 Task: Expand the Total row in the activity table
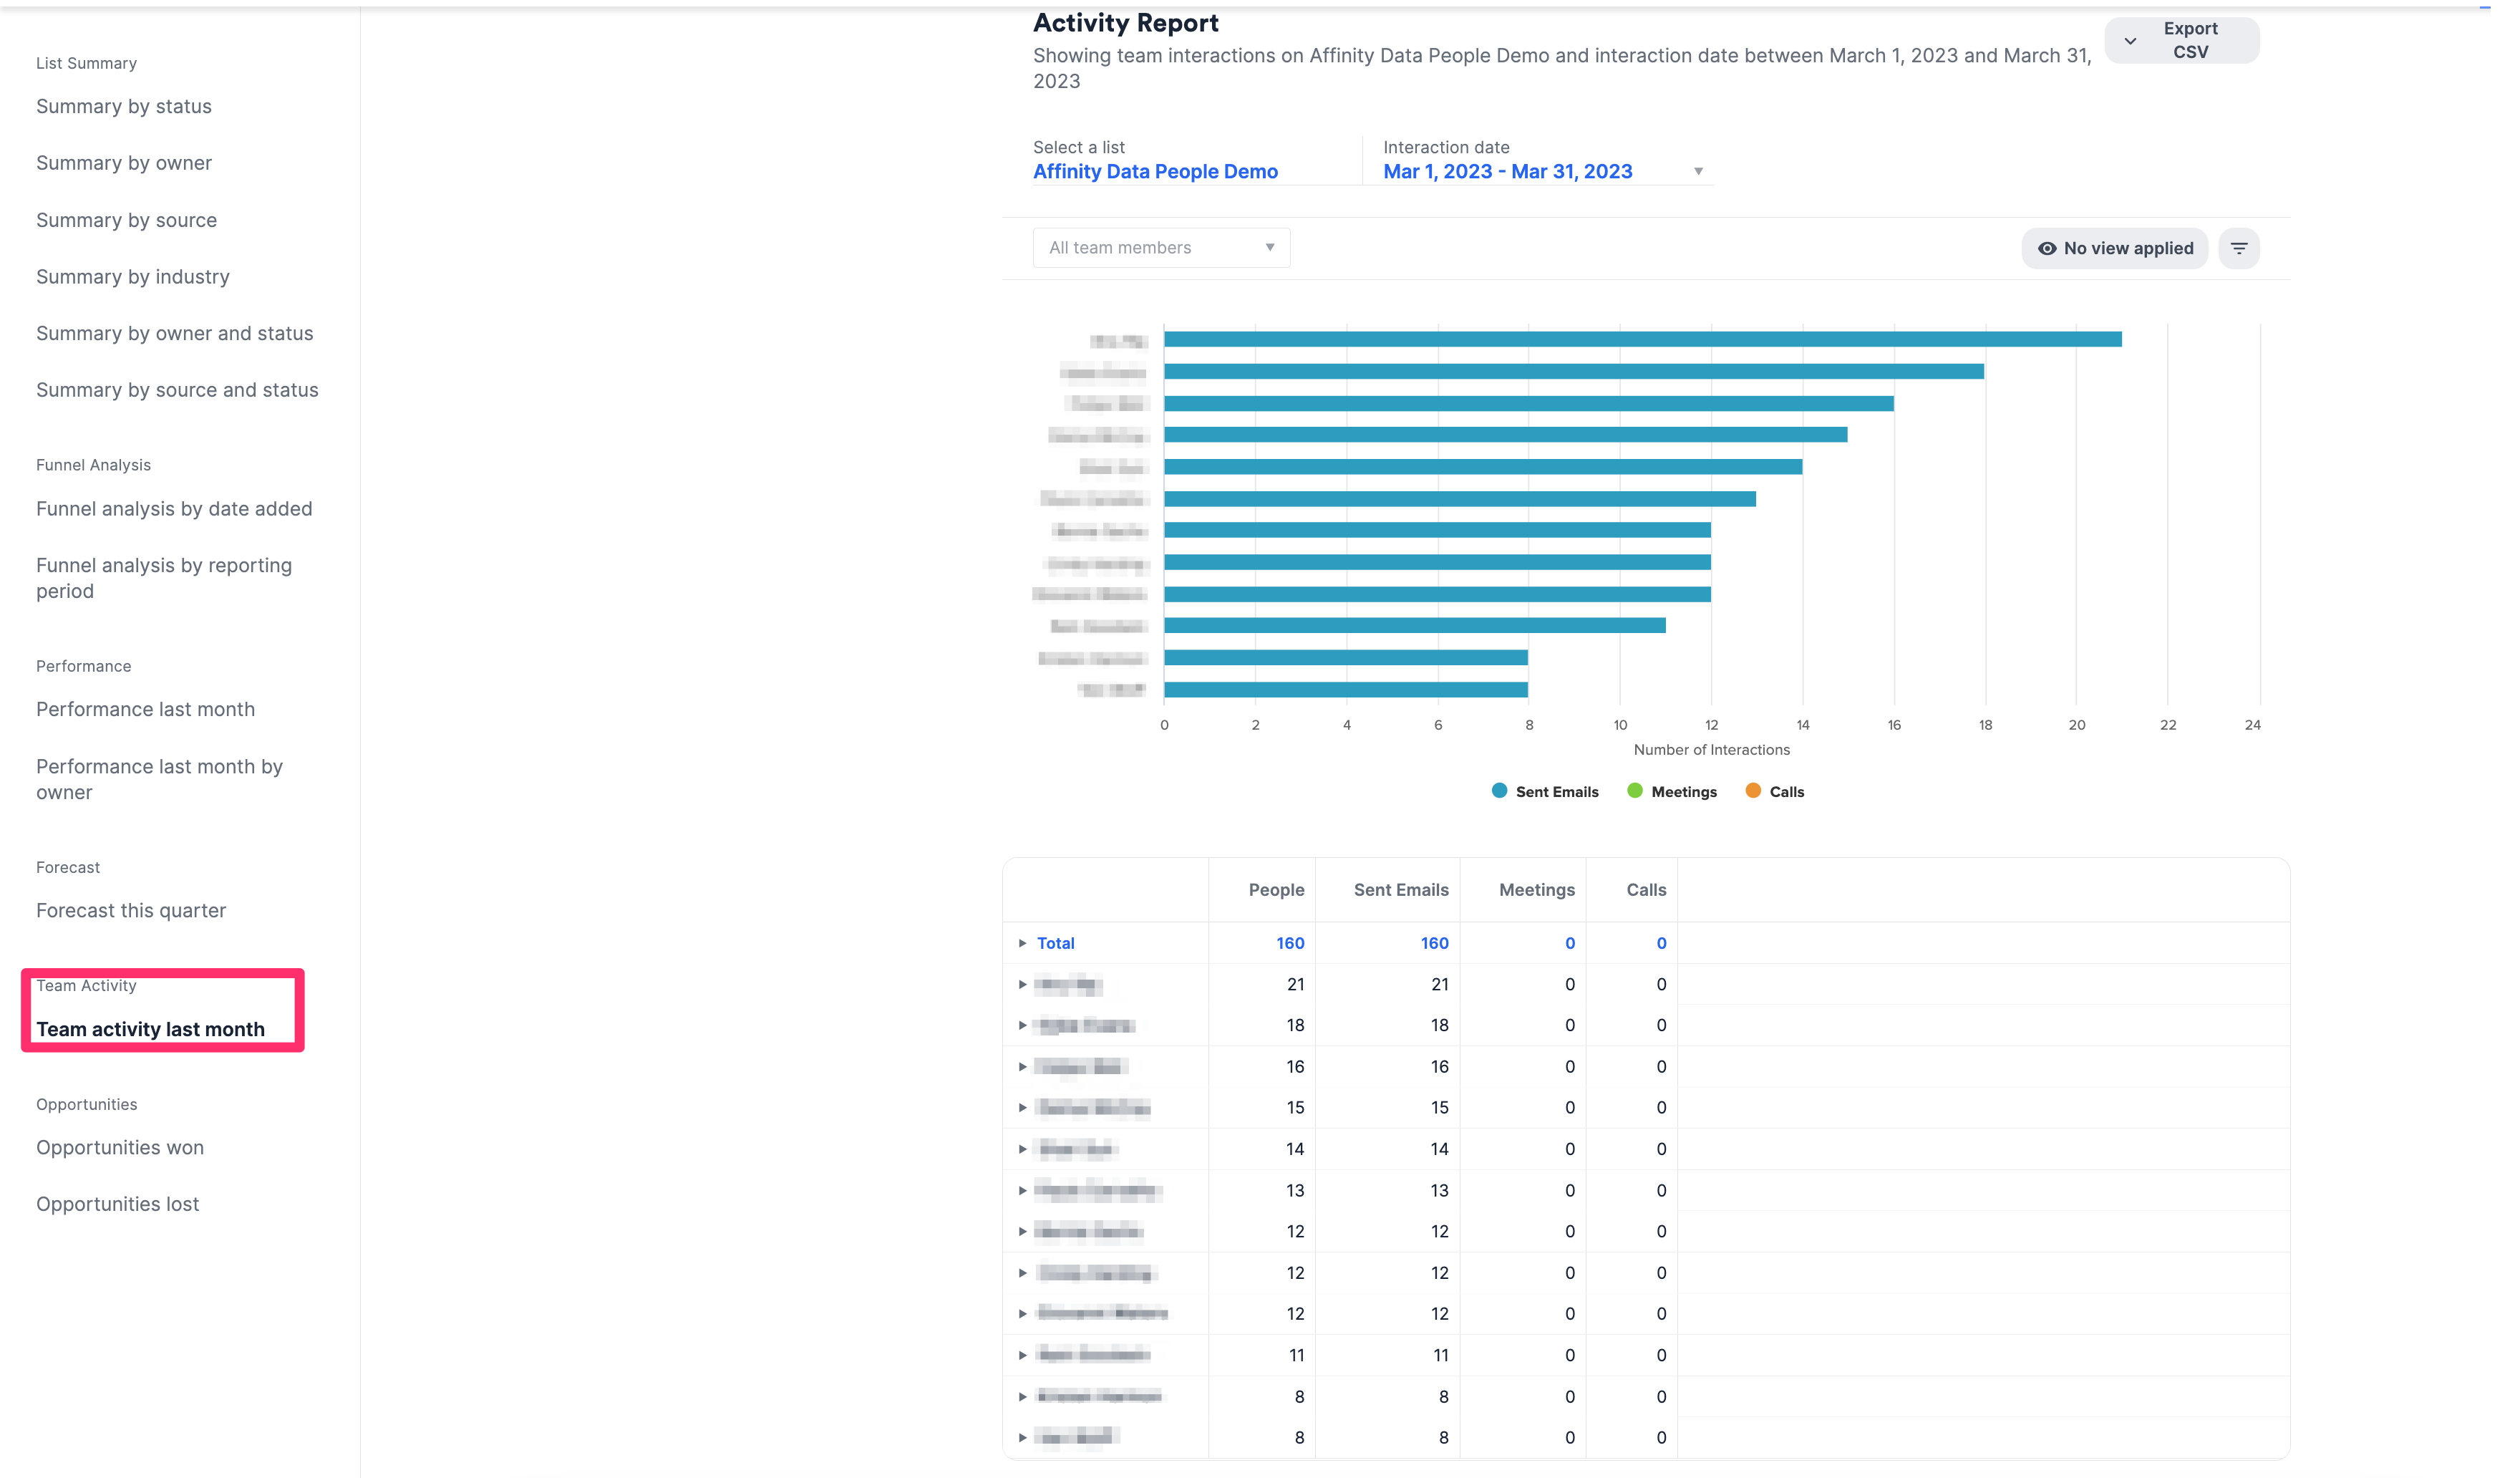click(x=1022, y=942)
